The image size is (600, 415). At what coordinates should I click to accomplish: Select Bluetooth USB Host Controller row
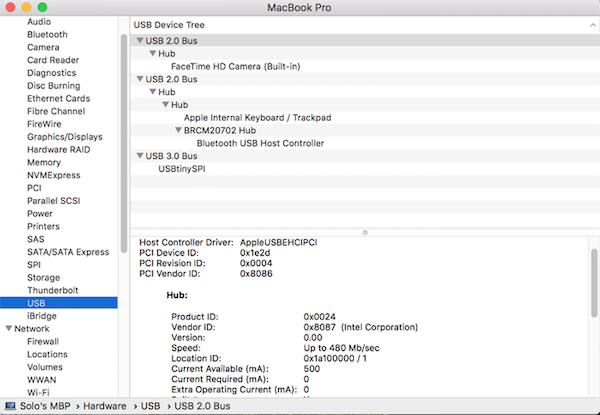[365, 143]
